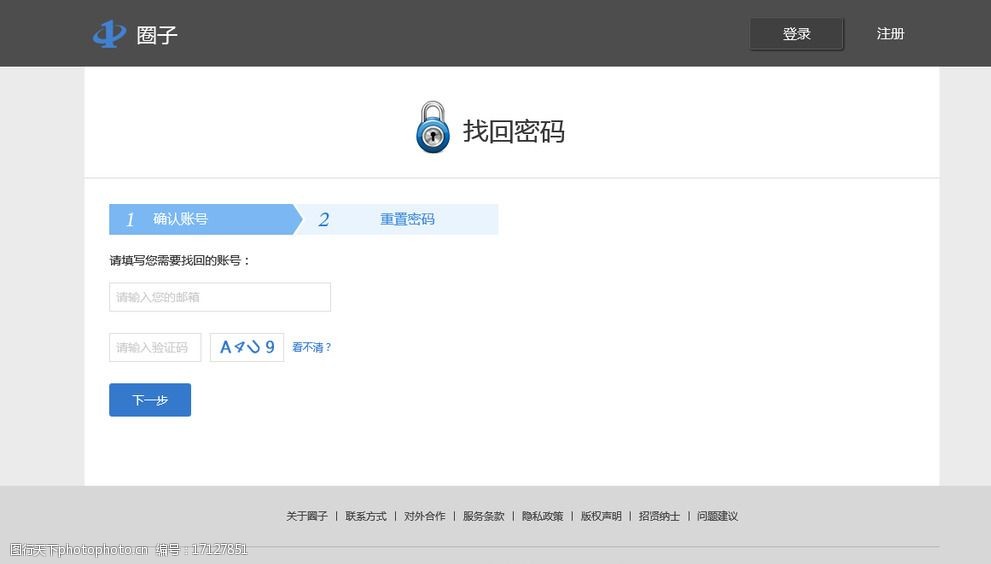Image resolution: width=991 pixels, height=564 pixels.
Task: Open 关于圈子 footer link
Action: tap(307, 516)
